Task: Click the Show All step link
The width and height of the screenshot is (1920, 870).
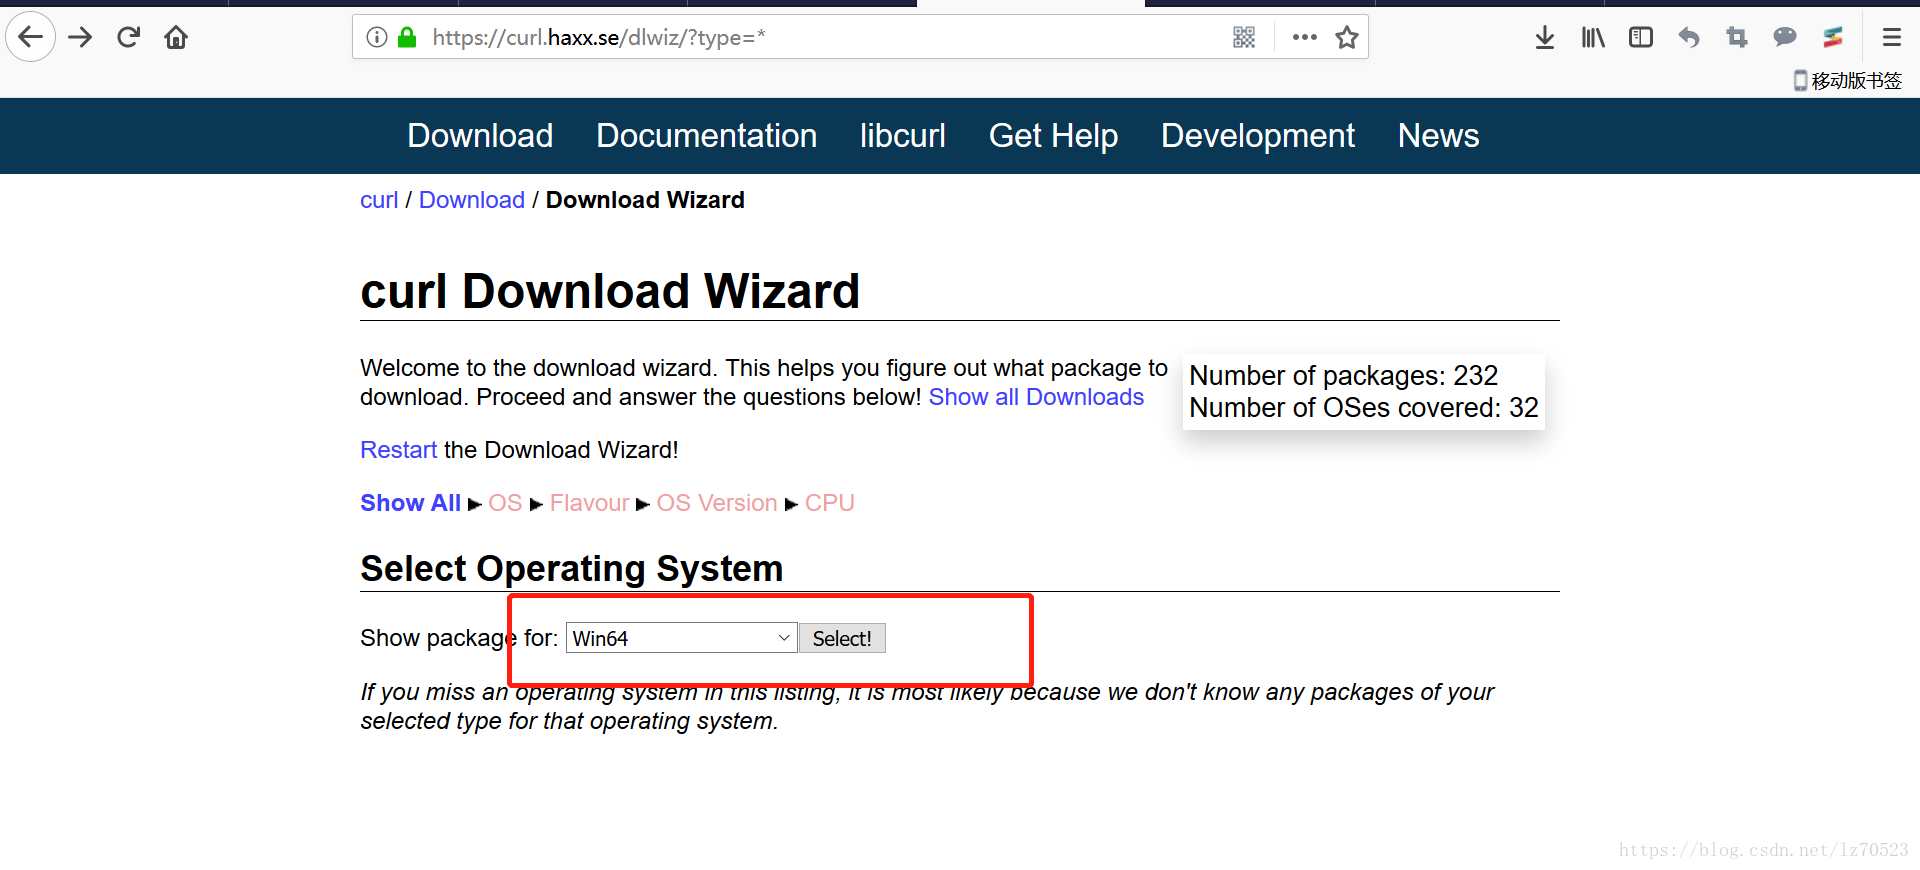Action: point(411,503)
